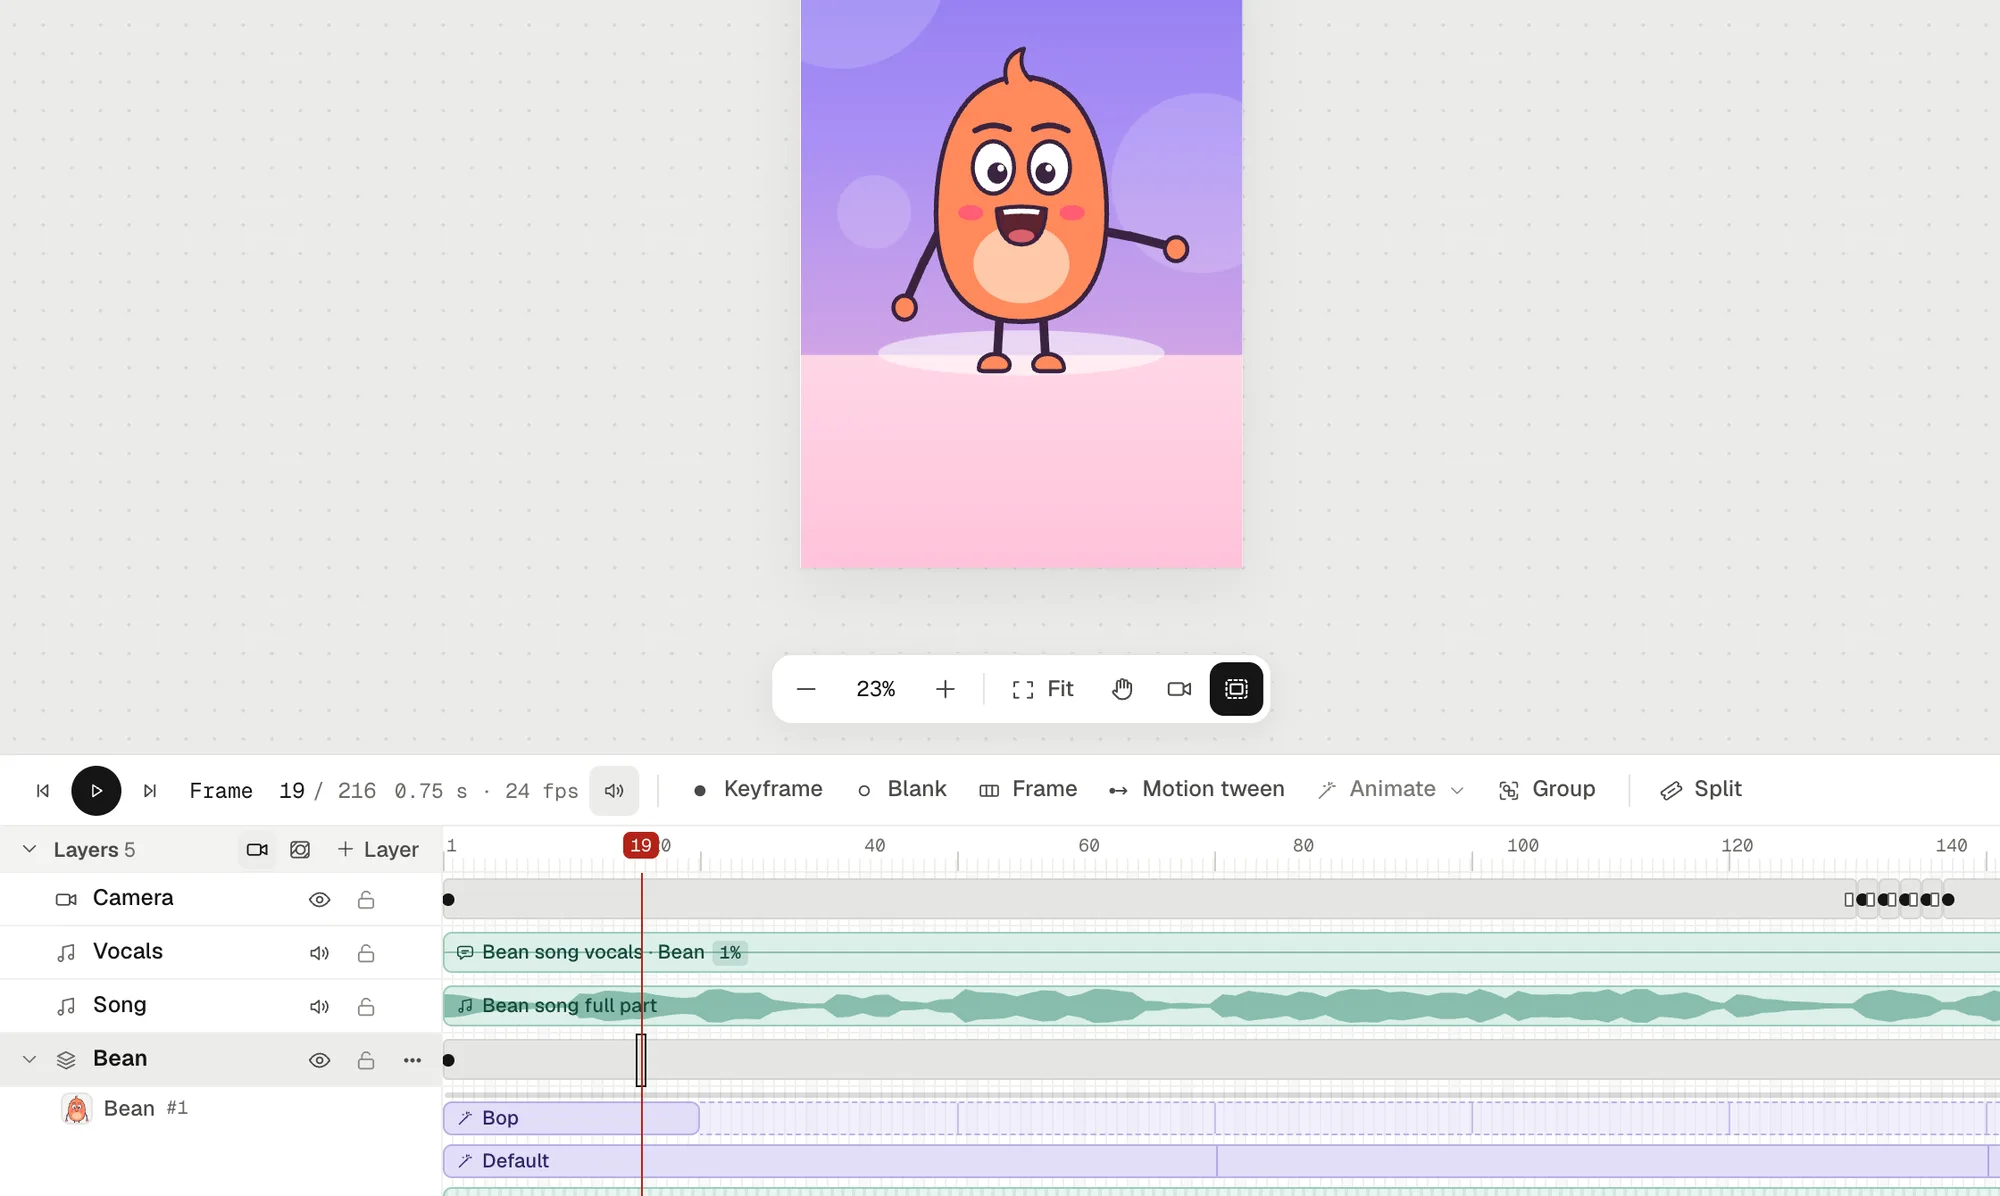Jump to the first frame
Screen dimensions: 2000x1196
pyautogui.click(x=43, y=791)
